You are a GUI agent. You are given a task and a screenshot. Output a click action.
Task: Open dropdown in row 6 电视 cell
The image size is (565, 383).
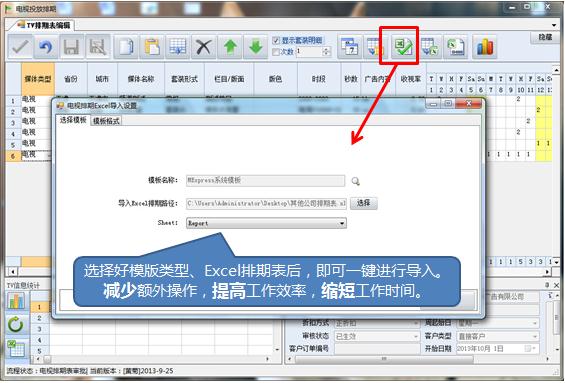point(49,156)
